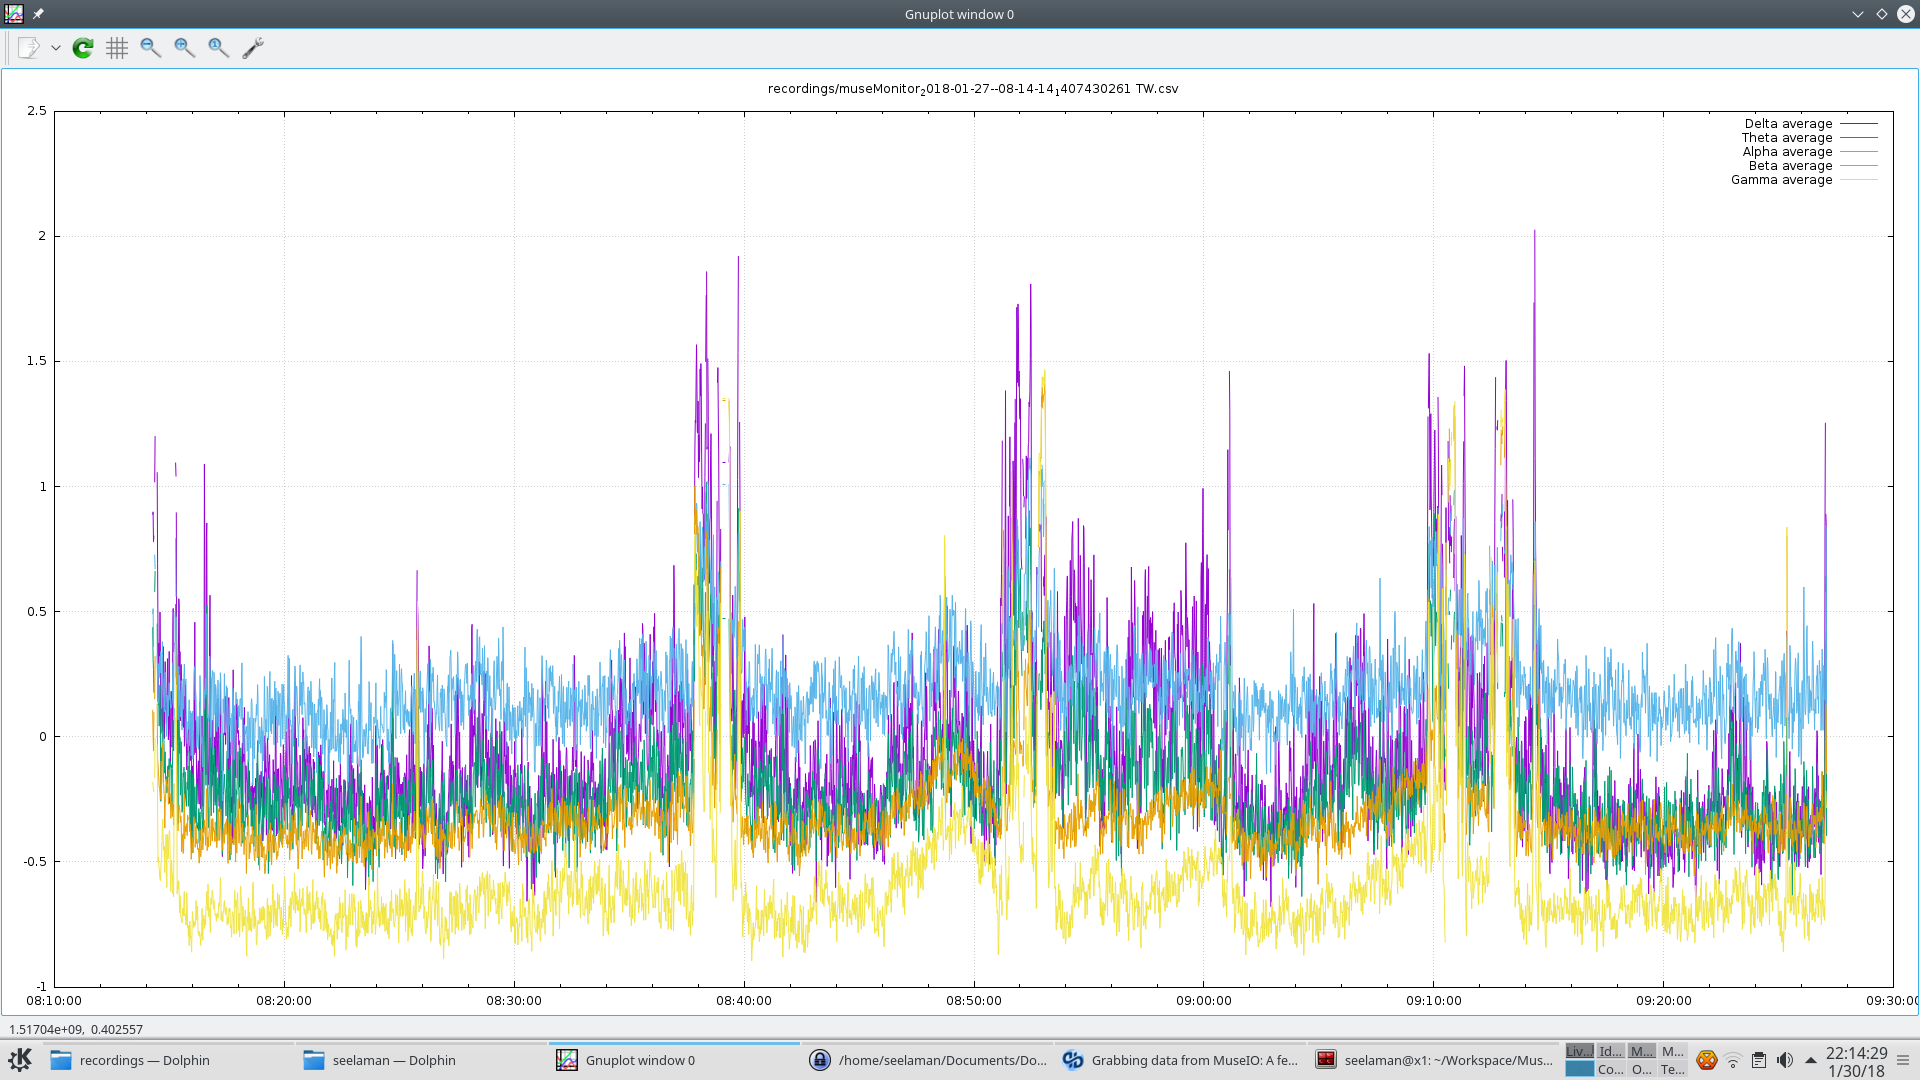Zoom out with the minus magnifier

(151, 48)
